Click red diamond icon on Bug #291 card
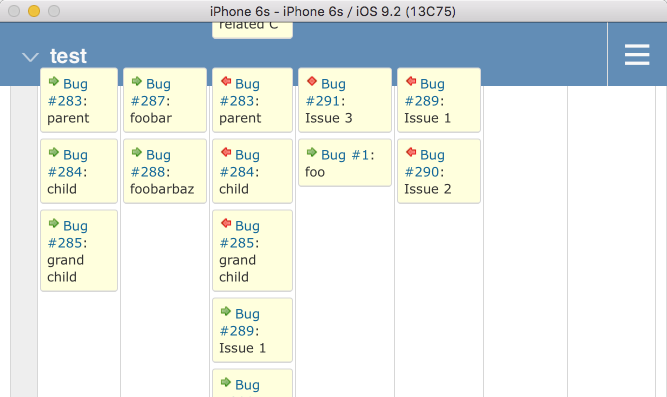The width and height of the screenshot is (667, 397). [312, 81]
